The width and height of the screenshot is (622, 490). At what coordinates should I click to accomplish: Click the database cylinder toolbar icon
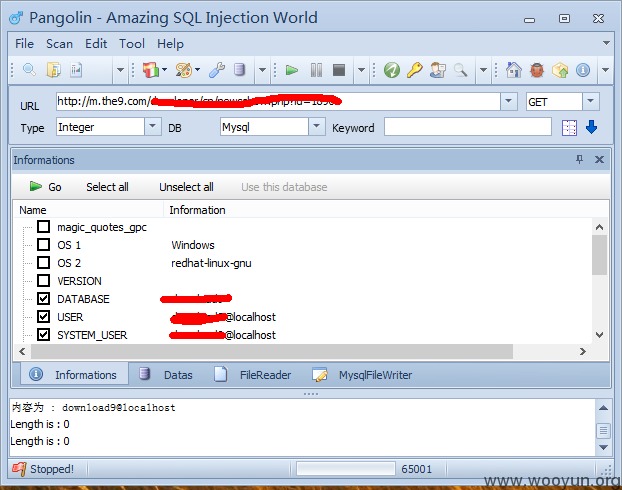(x=239, y=70)
